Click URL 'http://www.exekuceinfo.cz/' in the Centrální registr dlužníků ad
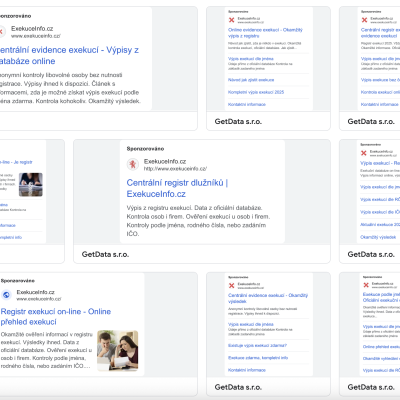 pos(175,169)
